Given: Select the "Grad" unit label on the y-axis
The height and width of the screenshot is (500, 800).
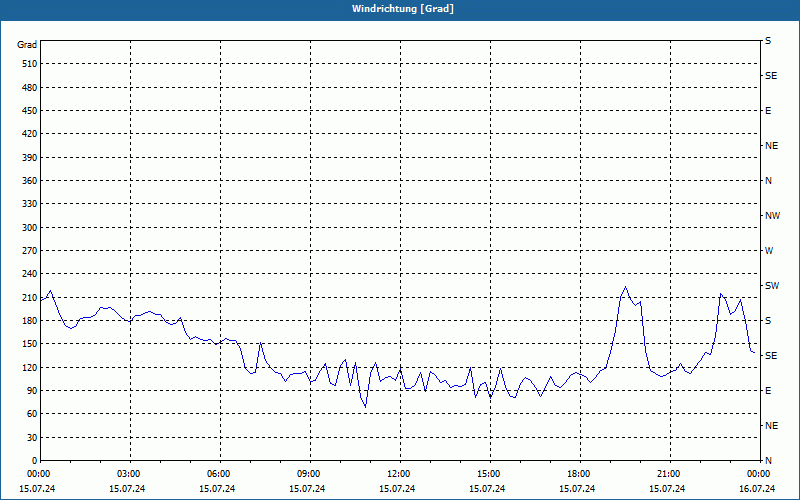Looking at the screenshot, I should click(27, 45).
